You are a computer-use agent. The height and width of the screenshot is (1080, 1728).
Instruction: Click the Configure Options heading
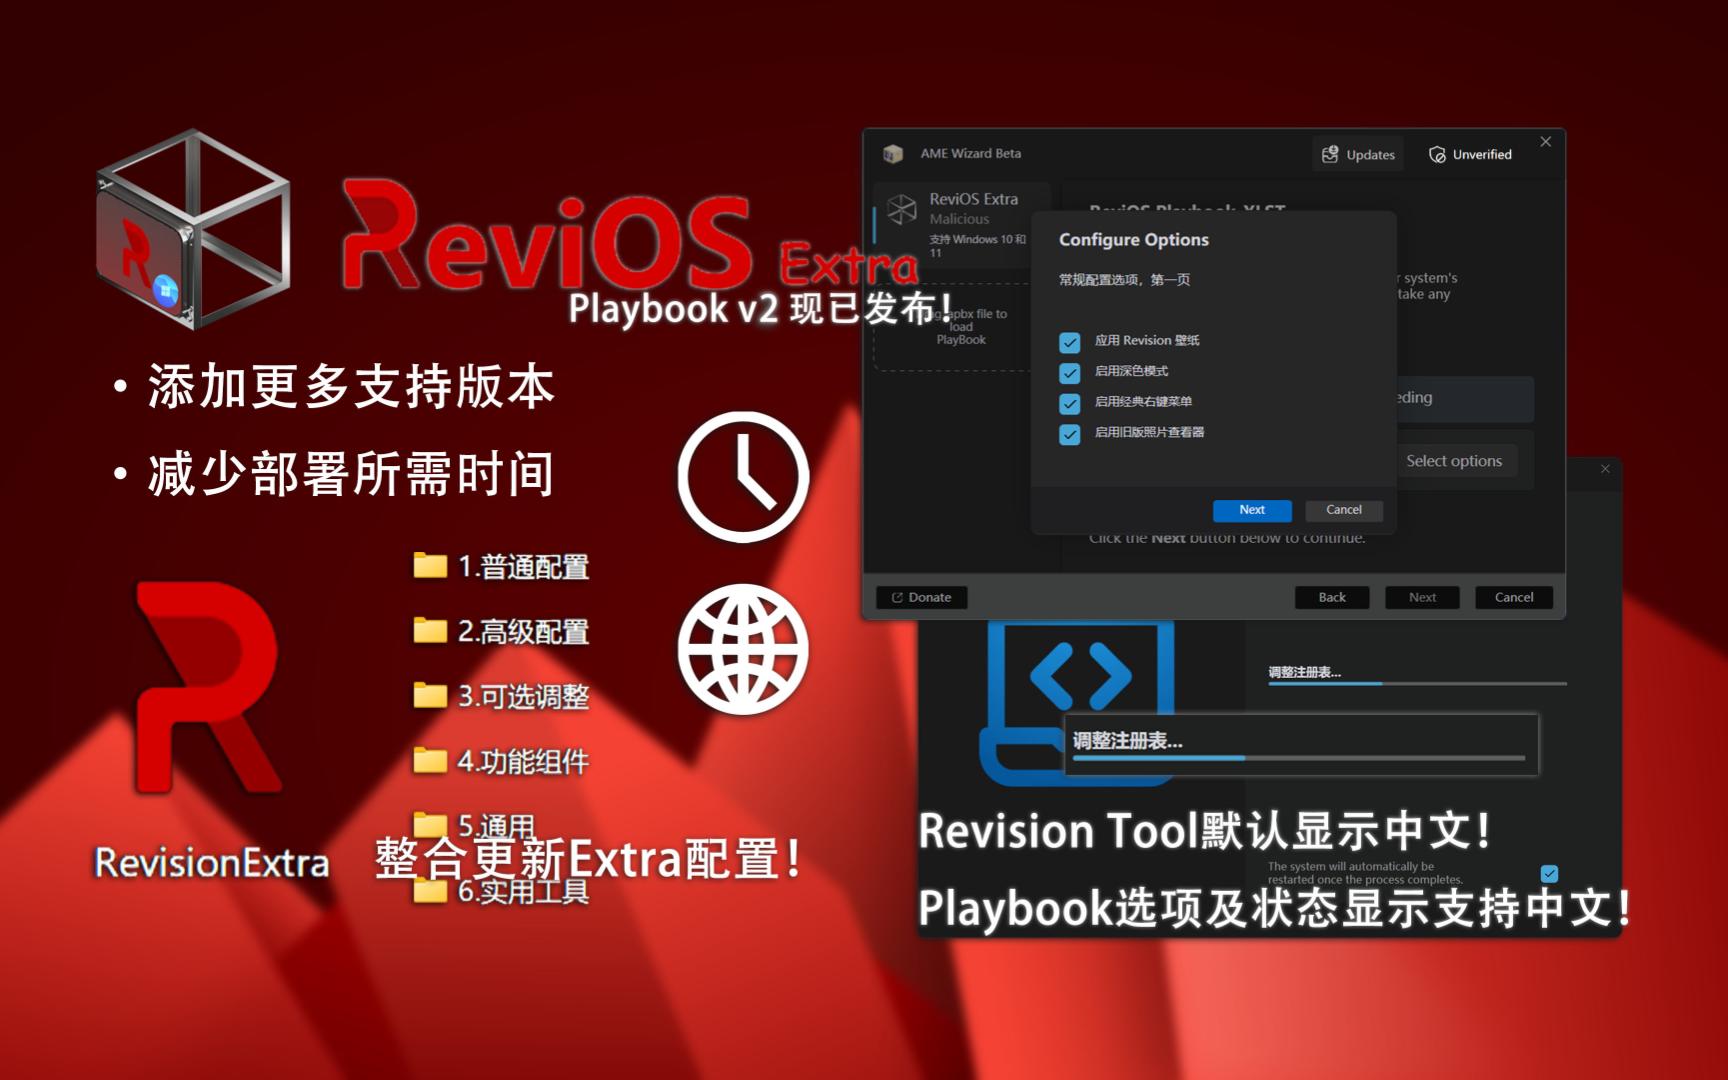1134,240
